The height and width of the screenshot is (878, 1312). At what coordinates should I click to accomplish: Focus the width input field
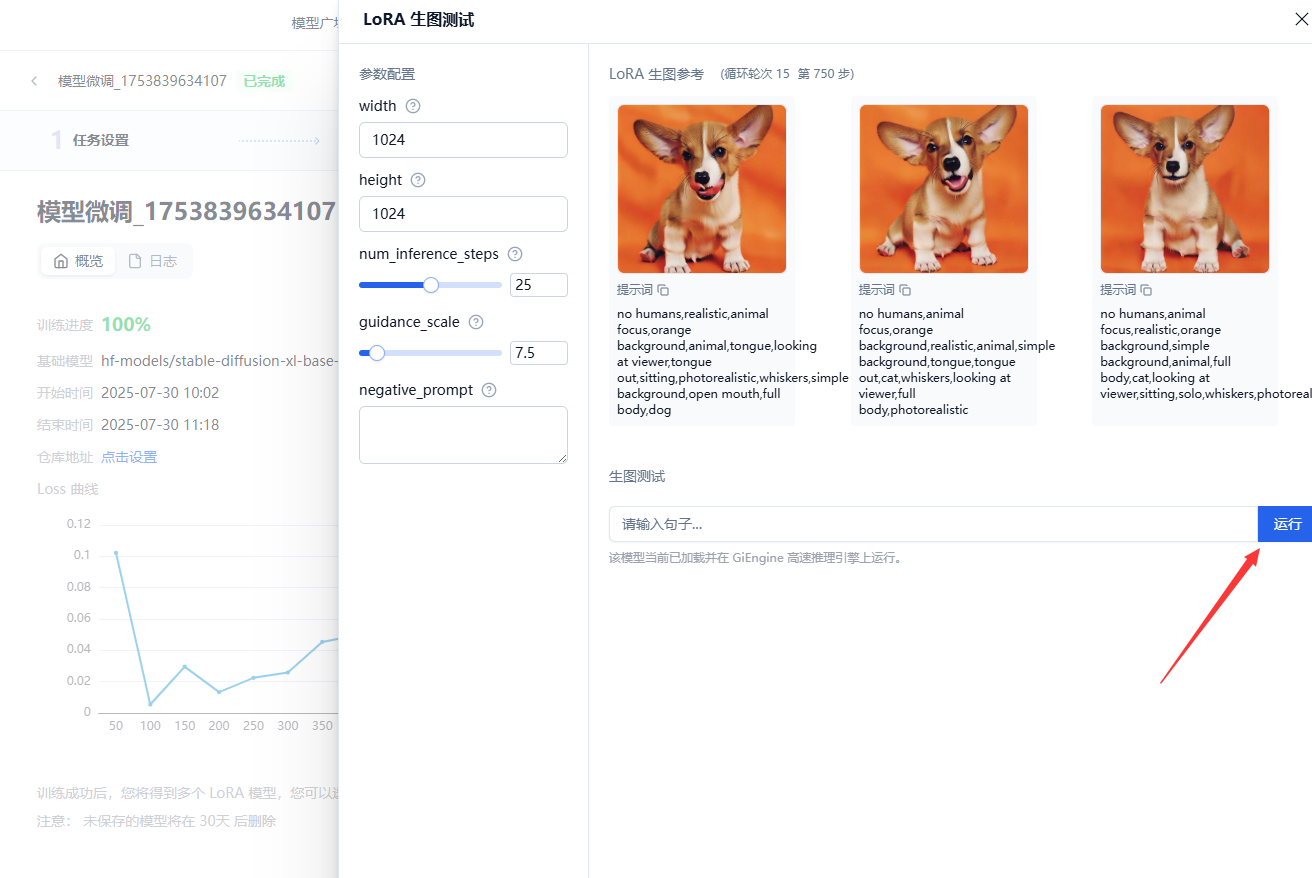pos(463,140)
